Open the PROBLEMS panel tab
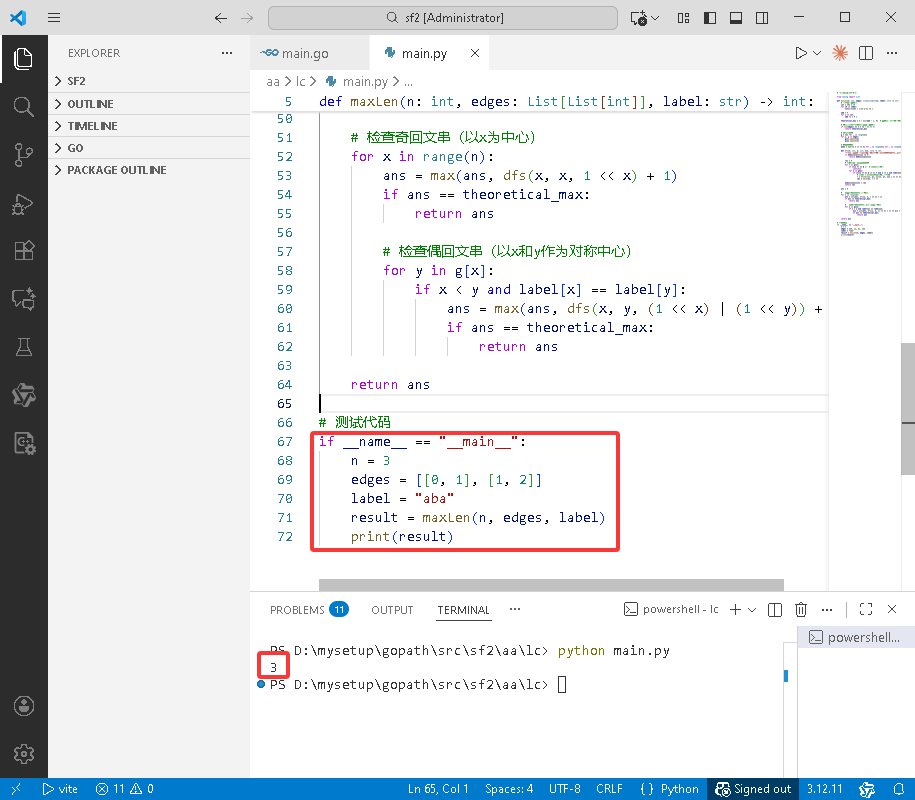Viewport: 915px width, 800px height. coord(309,610)
